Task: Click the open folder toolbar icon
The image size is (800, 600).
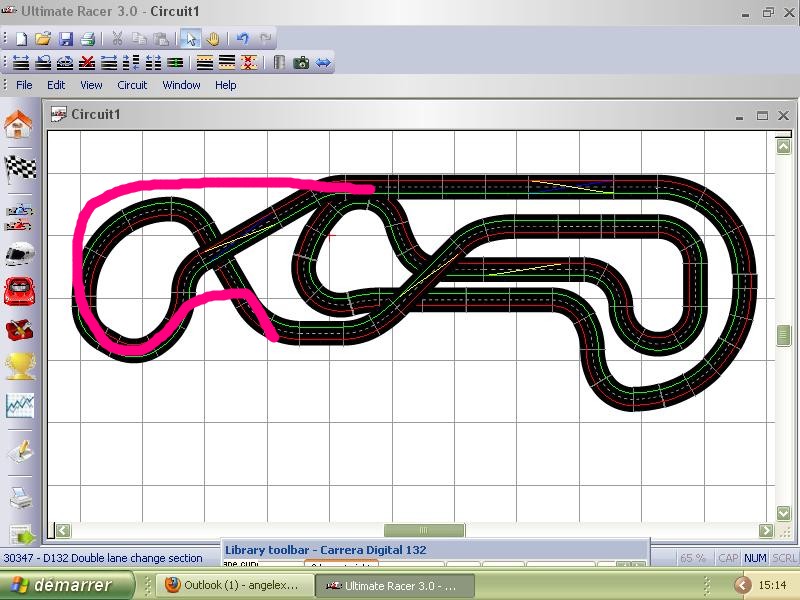Action: pyautogui.click(x=43, y=39)
